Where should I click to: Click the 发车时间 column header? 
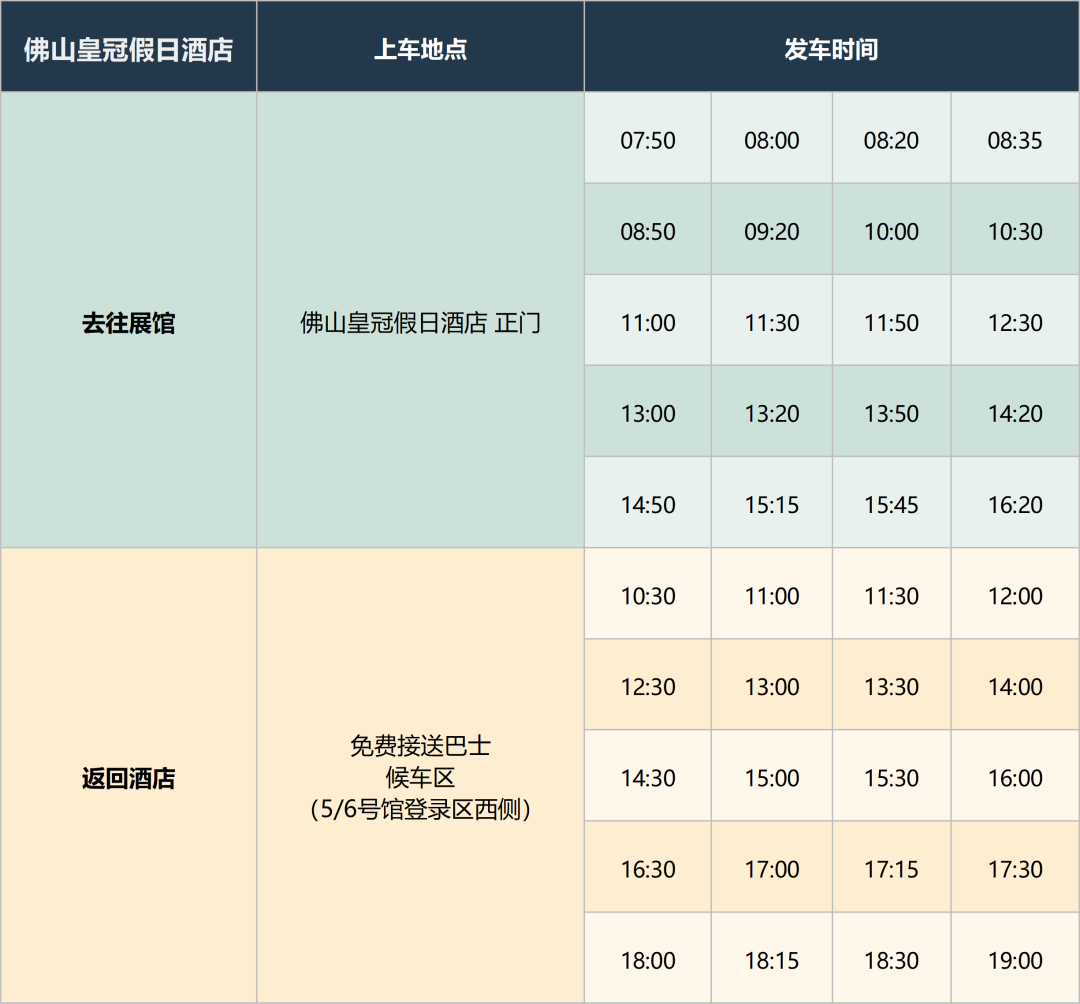pyautogui.click(x=831, y=46)
